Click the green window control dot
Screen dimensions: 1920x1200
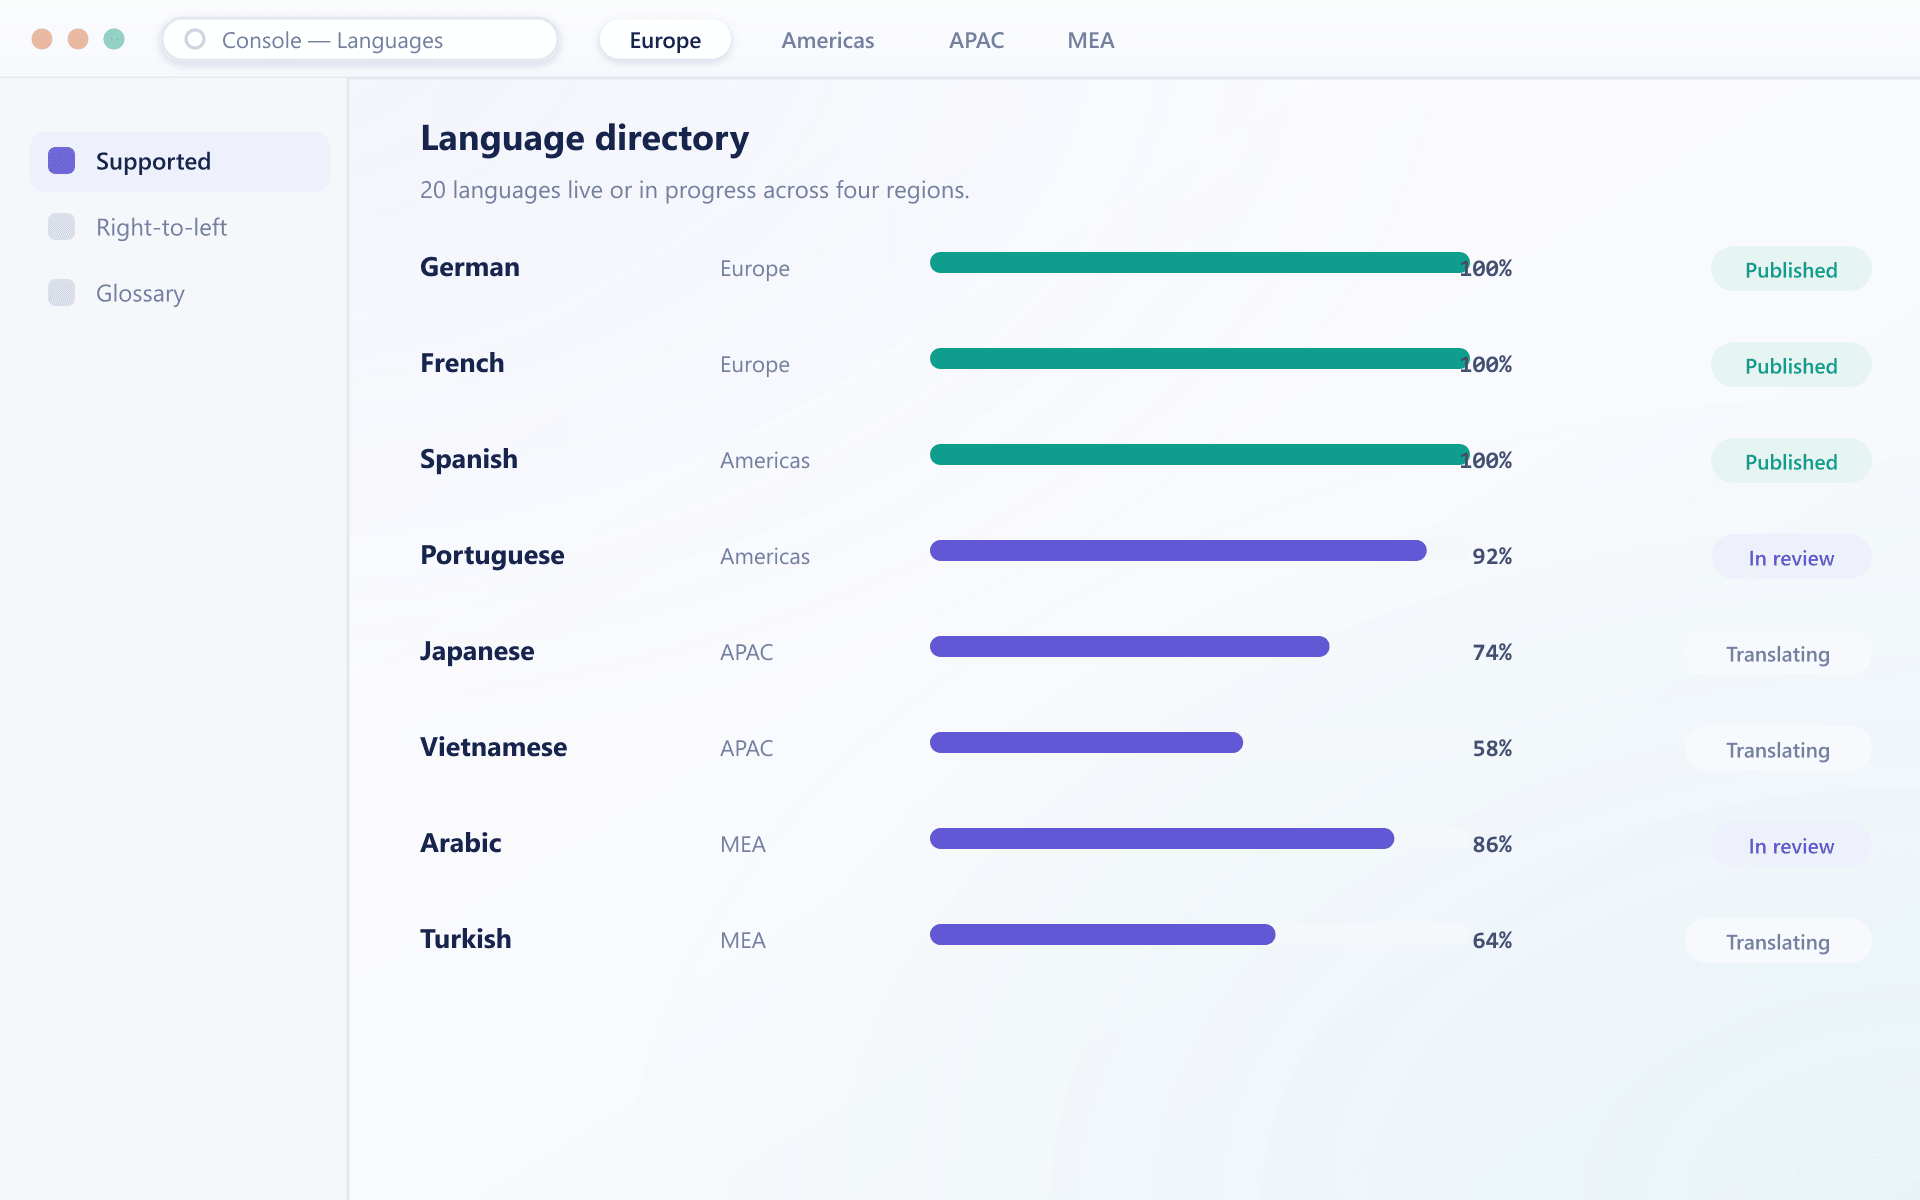point(114,39)
